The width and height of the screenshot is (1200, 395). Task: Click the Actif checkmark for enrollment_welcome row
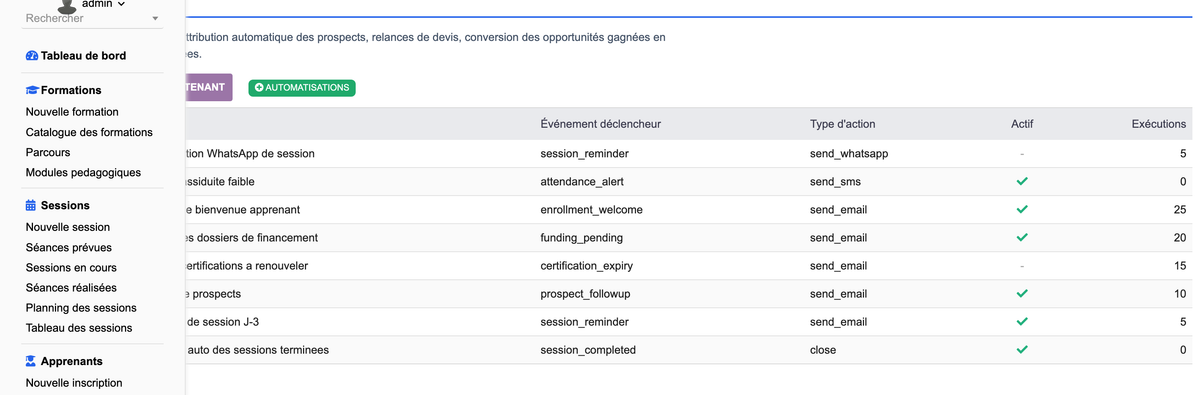point(1022,210)
